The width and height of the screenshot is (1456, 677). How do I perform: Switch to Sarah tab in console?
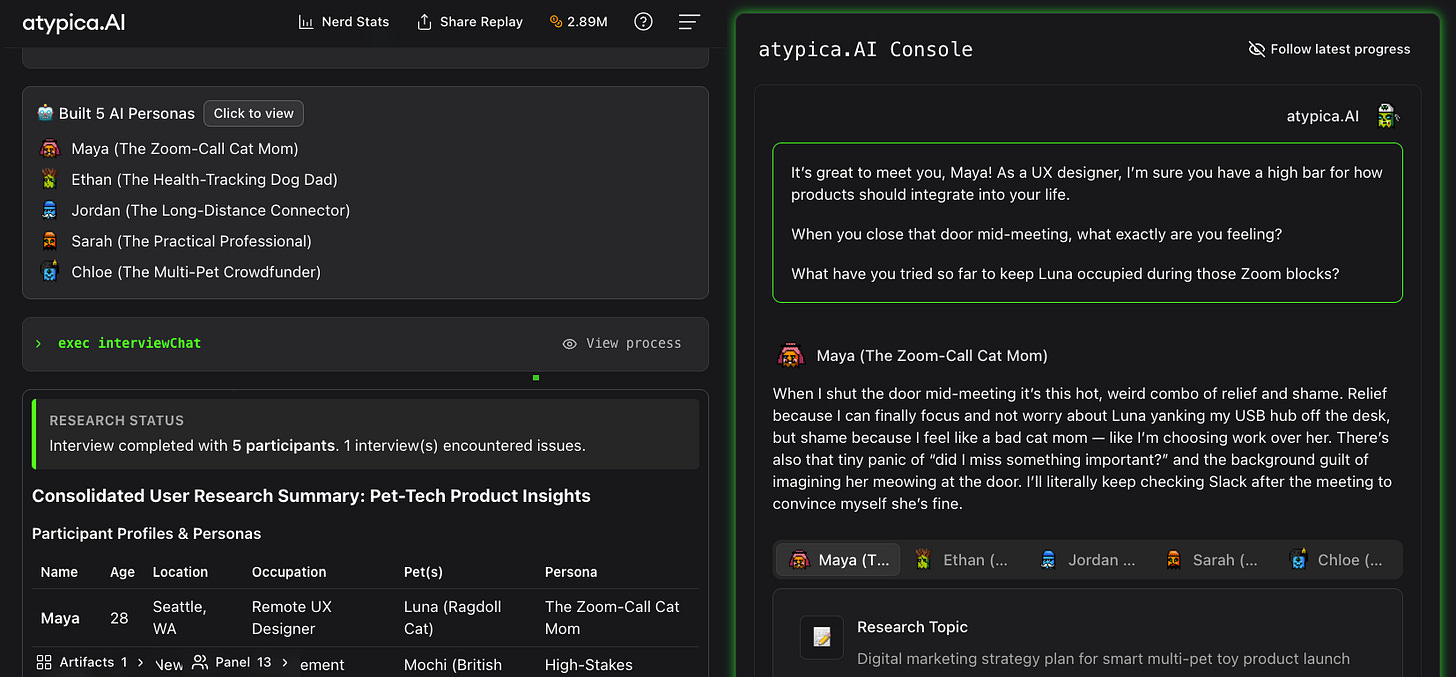[x=1212, y=560]
